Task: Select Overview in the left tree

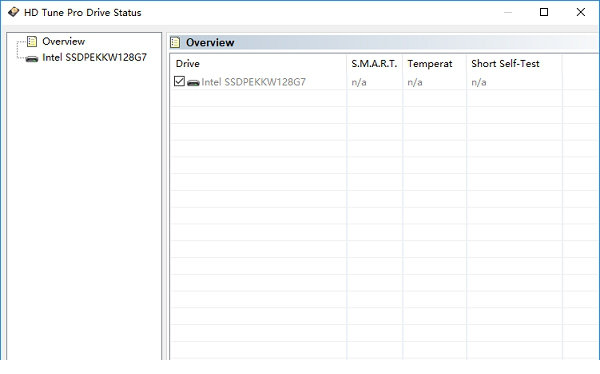Action: point(64,41)
